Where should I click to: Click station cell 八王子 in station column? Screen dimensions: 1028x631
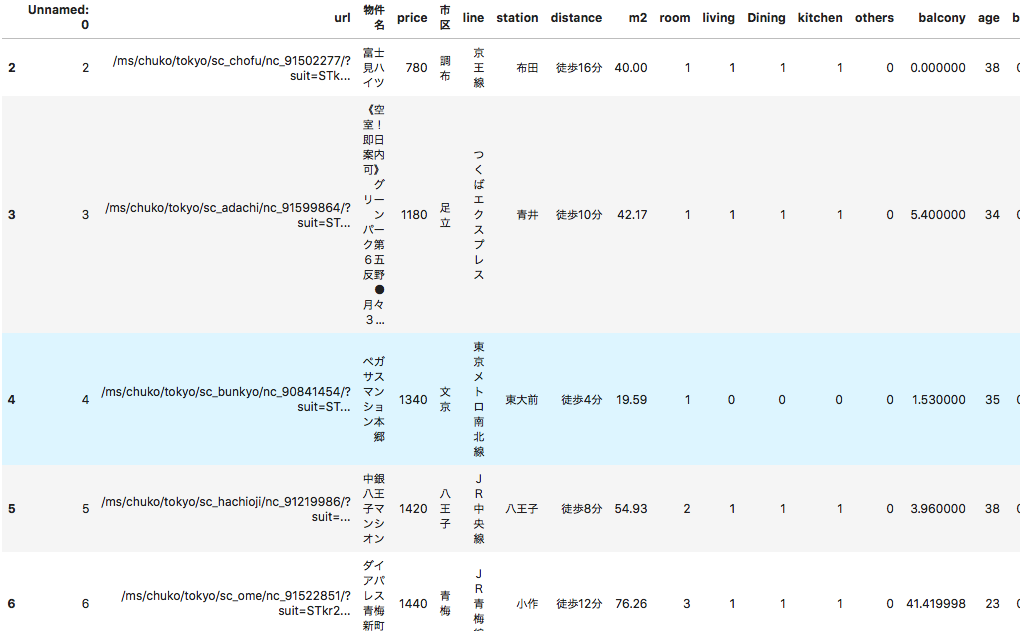(522, 508)
